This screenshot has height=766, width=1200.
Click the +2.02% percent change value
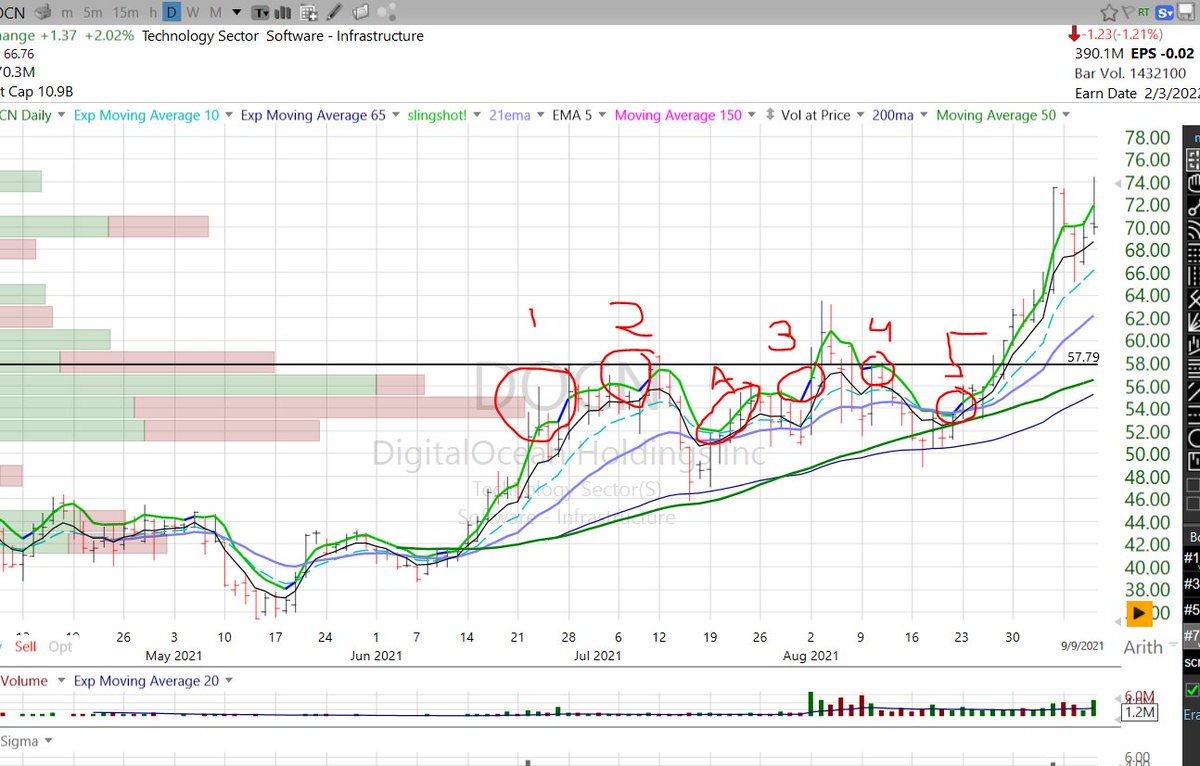(108, 36)
